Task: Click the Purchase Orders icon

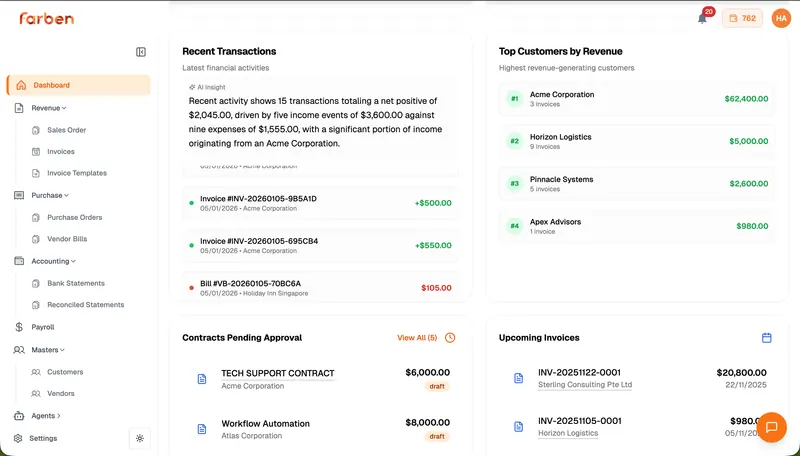Action: (x=36, y=217)
